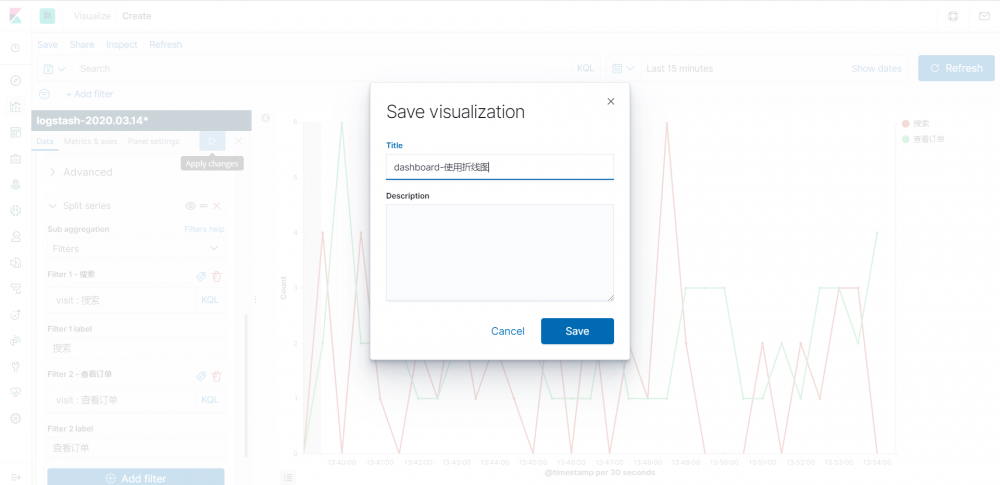Viewport: 1000px width, 485px height.
Task: Click Show dates link
Action: [x=876, y=68]
